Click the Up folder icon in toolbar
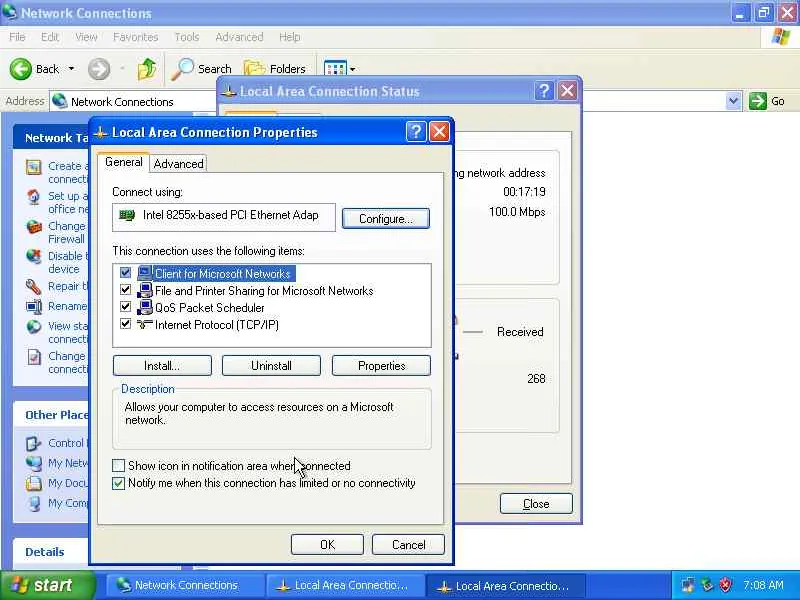Viewport: 800px width, 600px height. (x=147, y=69)
